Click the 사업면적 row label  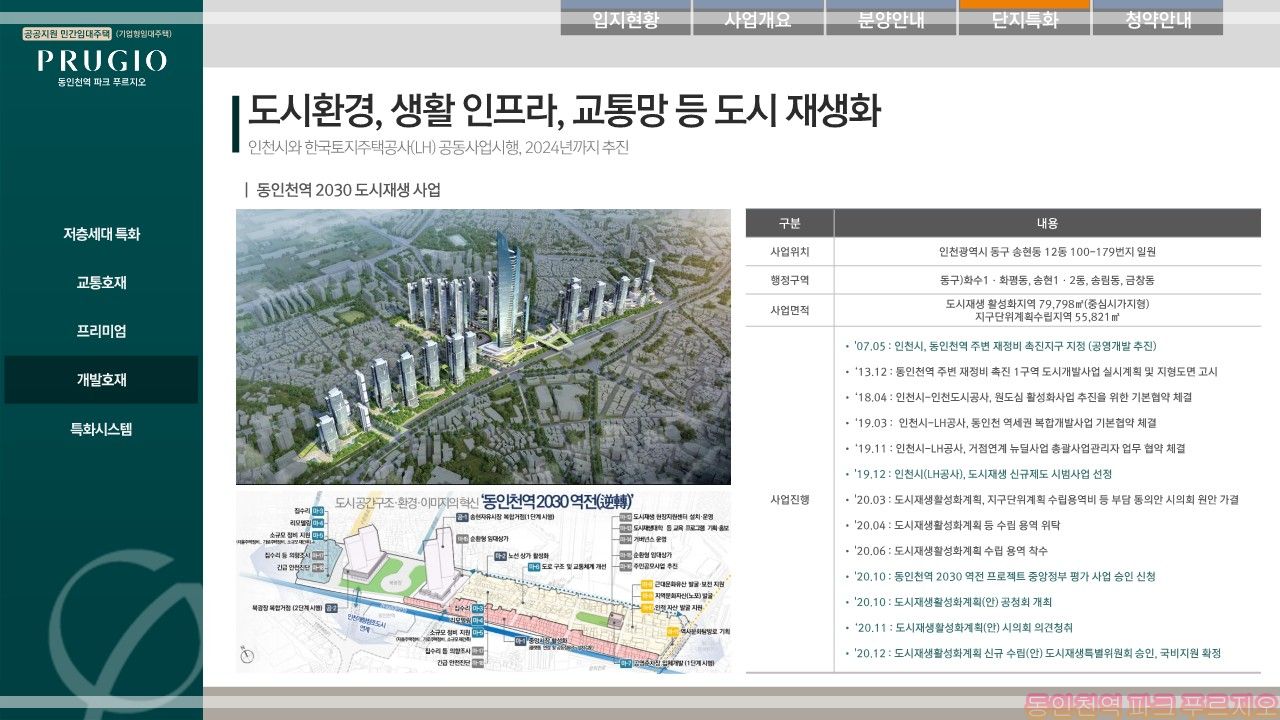click(x=790, y=310)
